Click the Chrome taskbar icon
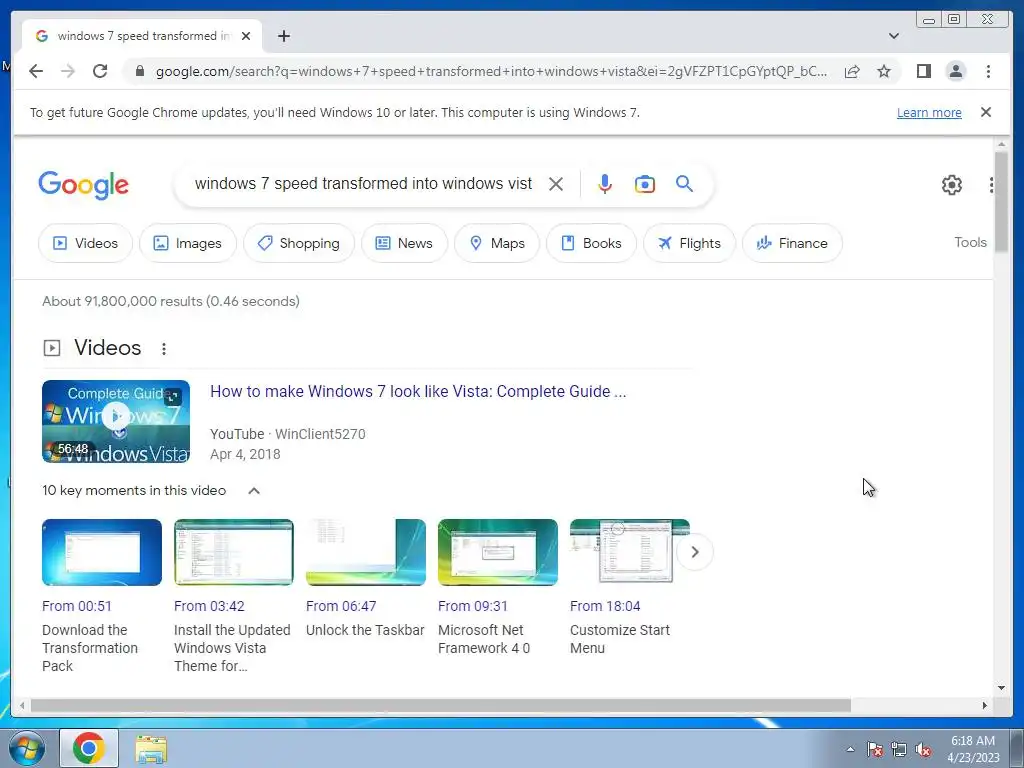Viewport: 1024px width, 768px height. (89, 748)
